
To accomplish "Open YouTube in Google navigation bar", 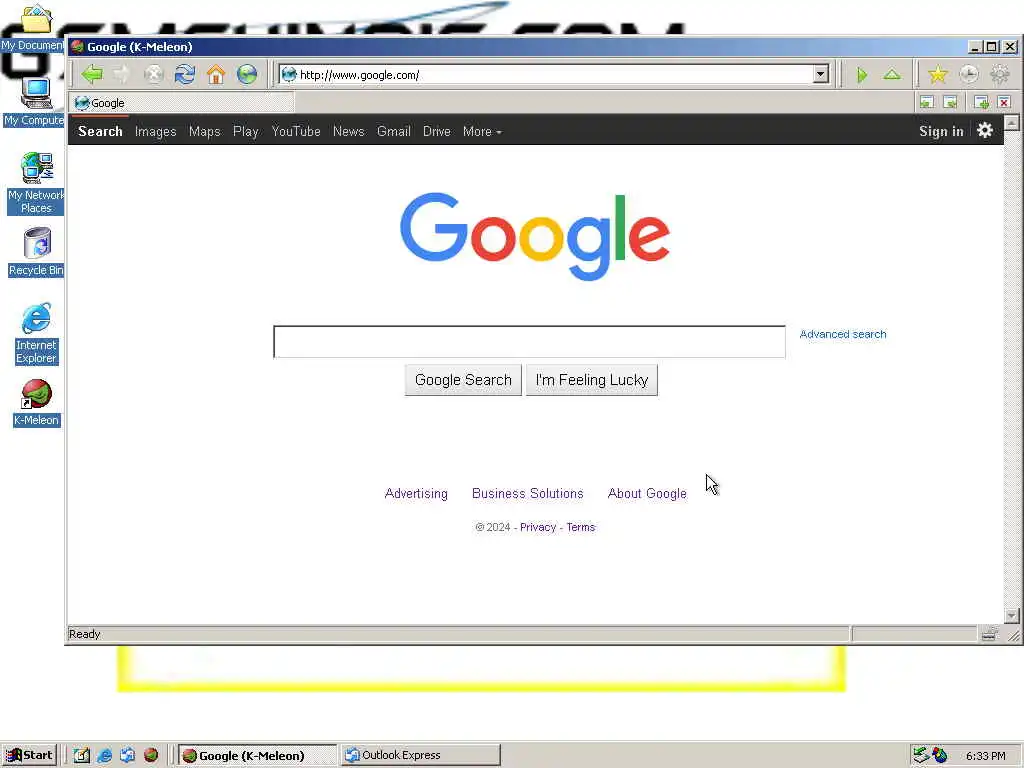I will (296, 131).
